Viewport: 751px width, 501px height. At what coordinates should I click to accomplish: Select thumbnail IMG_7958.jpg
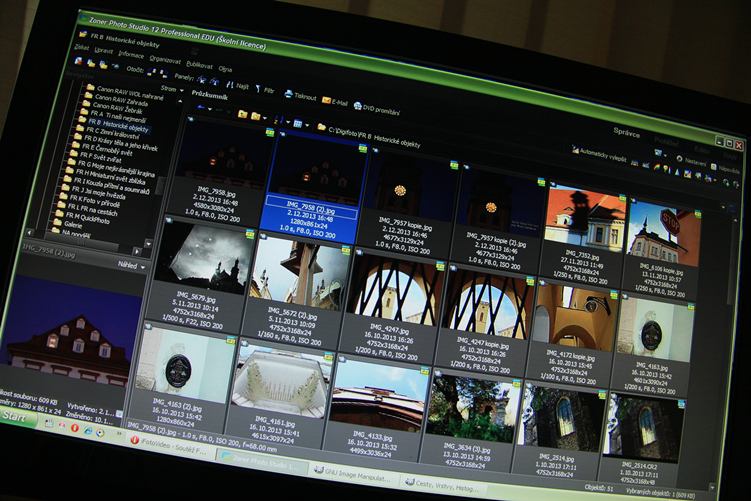(222, 172)
